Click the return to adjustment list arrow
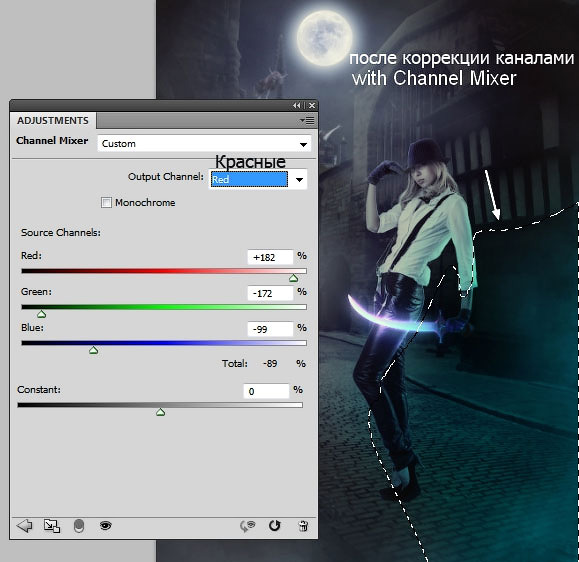 pyautogui.click(x=25, y=525)
